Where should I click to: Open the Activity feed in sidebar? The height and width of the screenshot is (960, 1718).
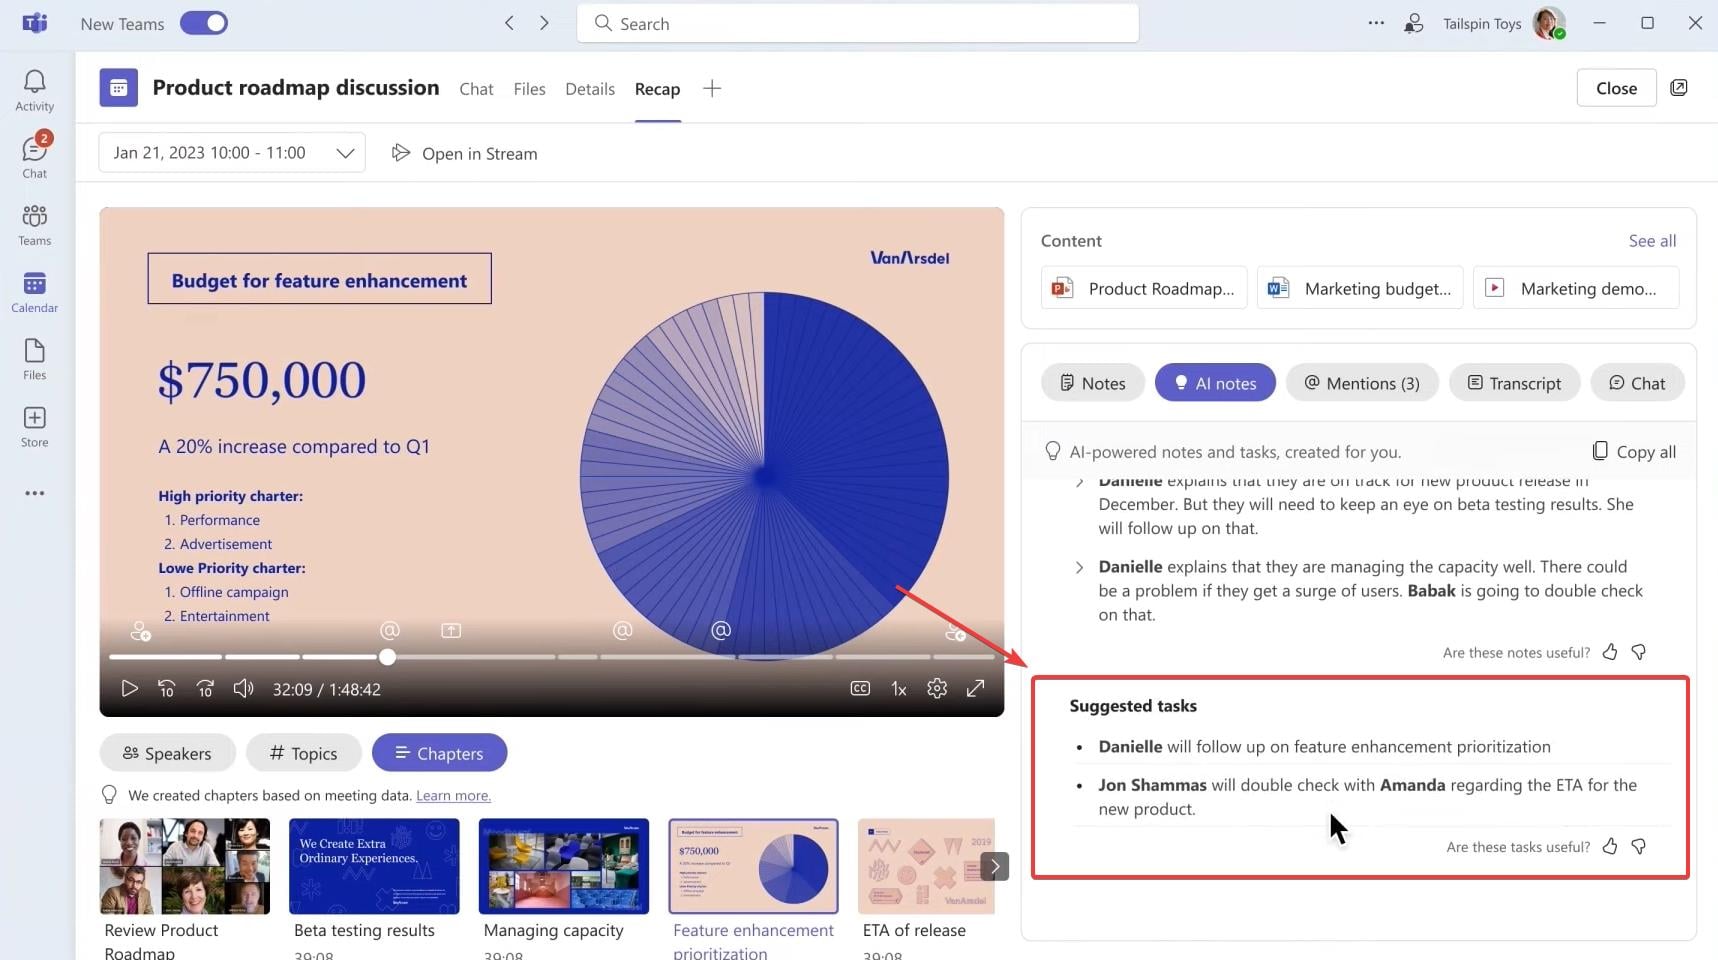coord(35,90)
